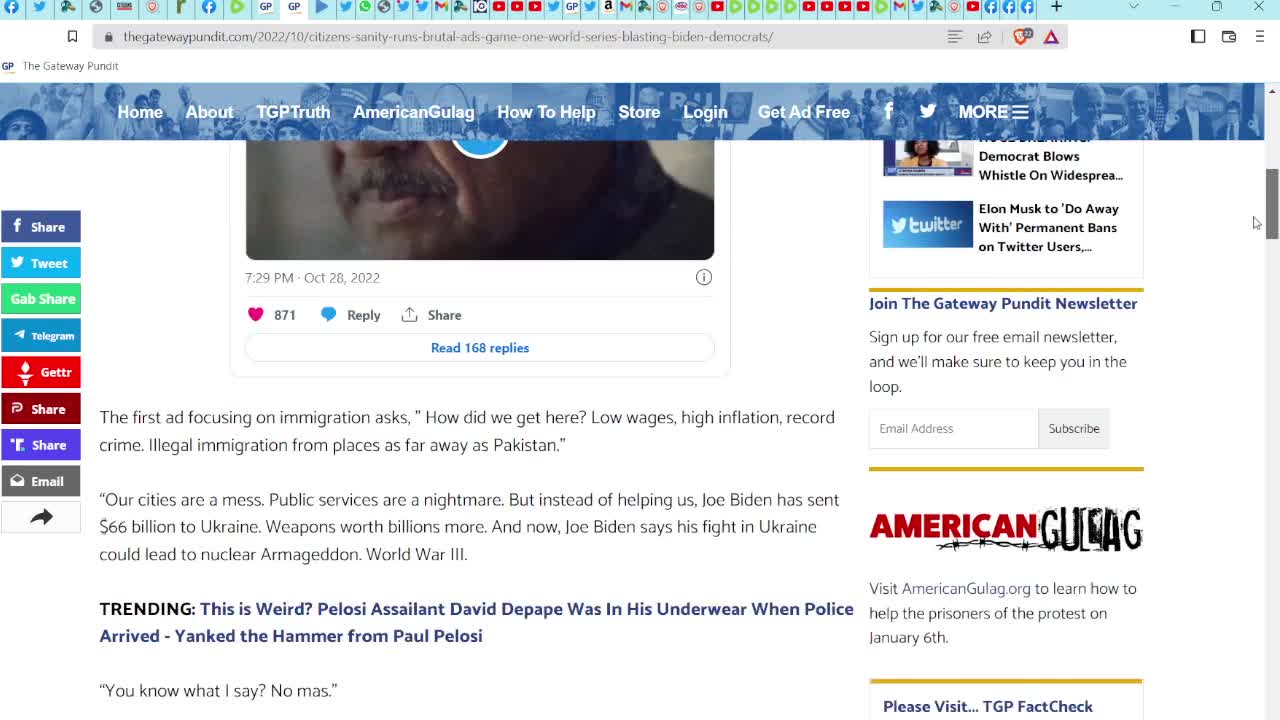Click the page vertical scrollbar thumb
The width and height of the screenshot is (1280, 720).
coord(1272,204)
